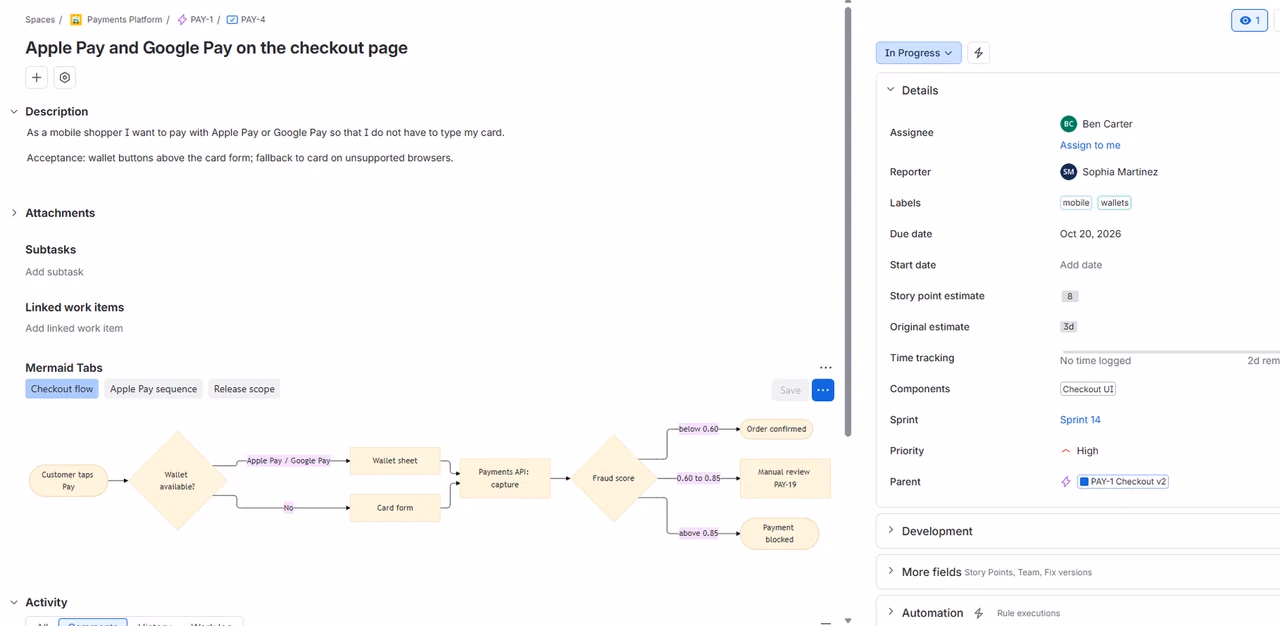Click the Assign to me link

point(1090,145)
